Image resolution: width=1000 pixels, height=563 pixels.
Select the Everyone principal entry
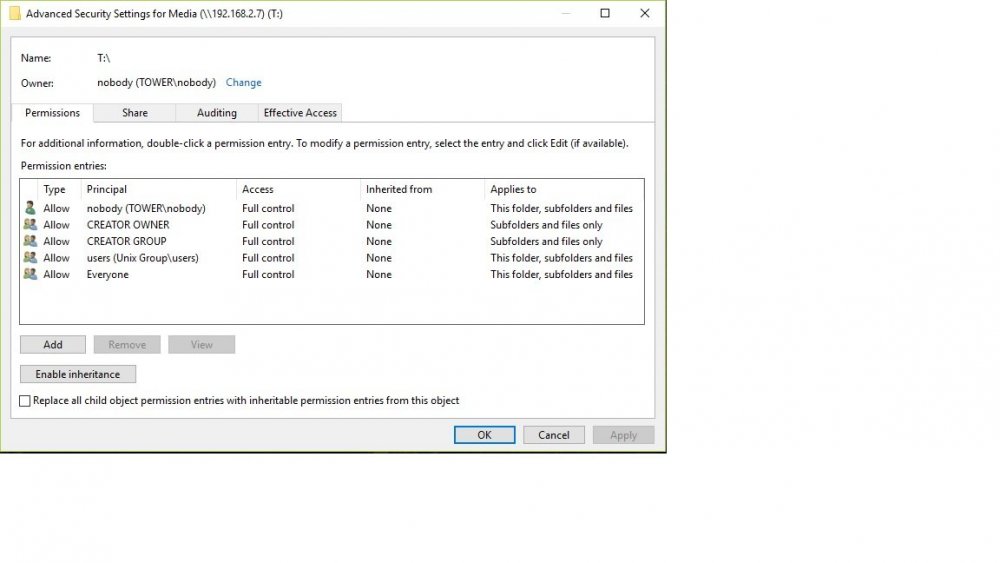pyautogui.click(x=108, y=275)
